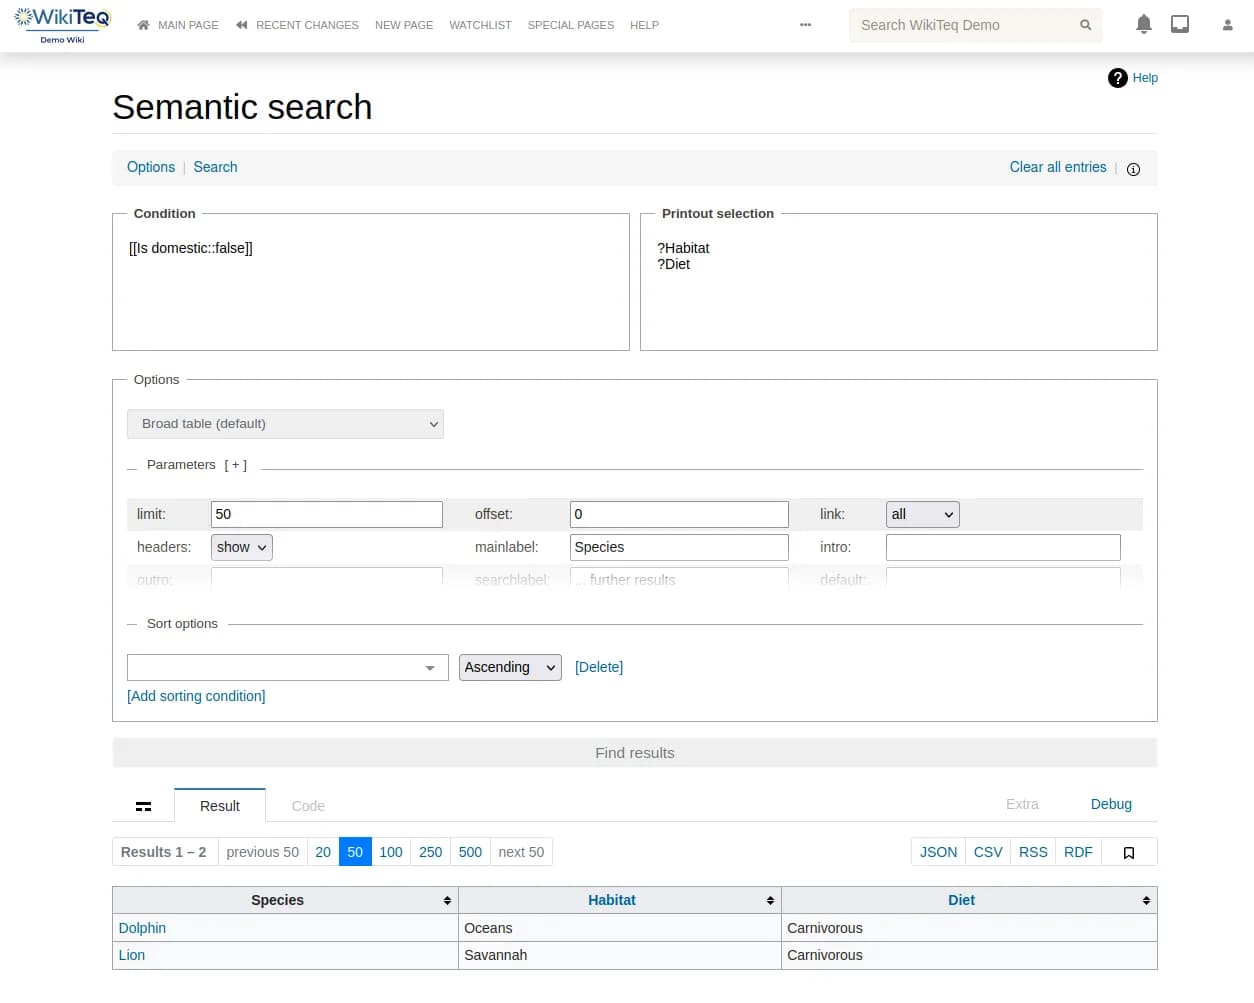1254x1003 pixels.
Task: Click the search magnifier icon
Action: (x=1086, y=25)
